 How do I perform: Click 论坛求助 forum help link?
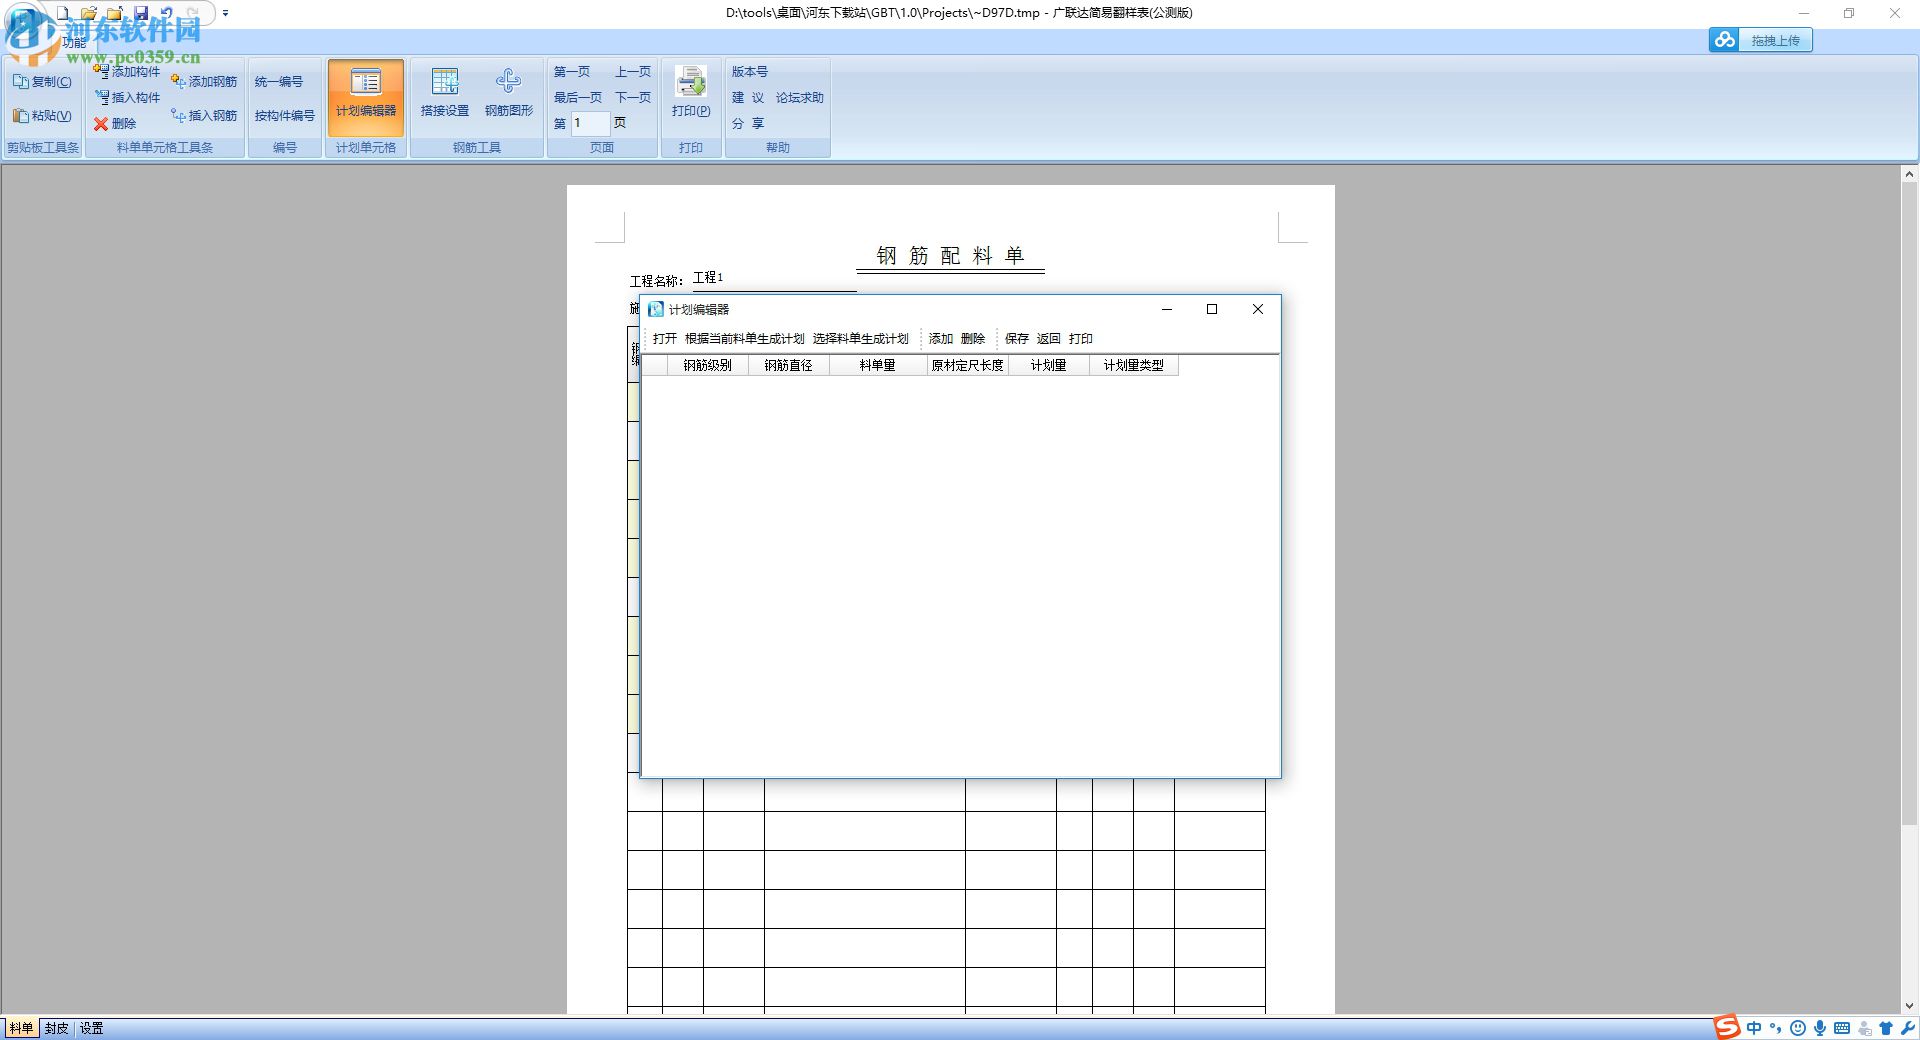click(800, 98)
